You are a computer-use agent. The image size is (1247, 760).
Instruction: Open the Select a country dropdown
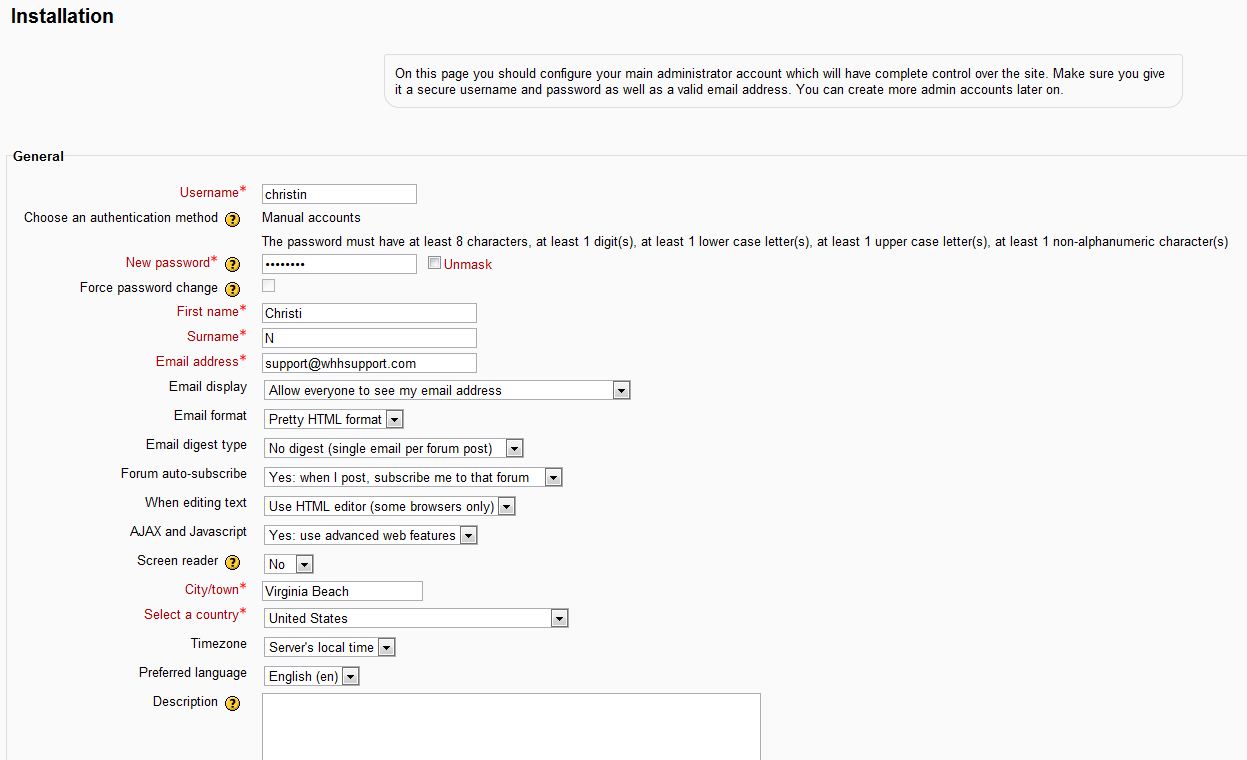416,618
